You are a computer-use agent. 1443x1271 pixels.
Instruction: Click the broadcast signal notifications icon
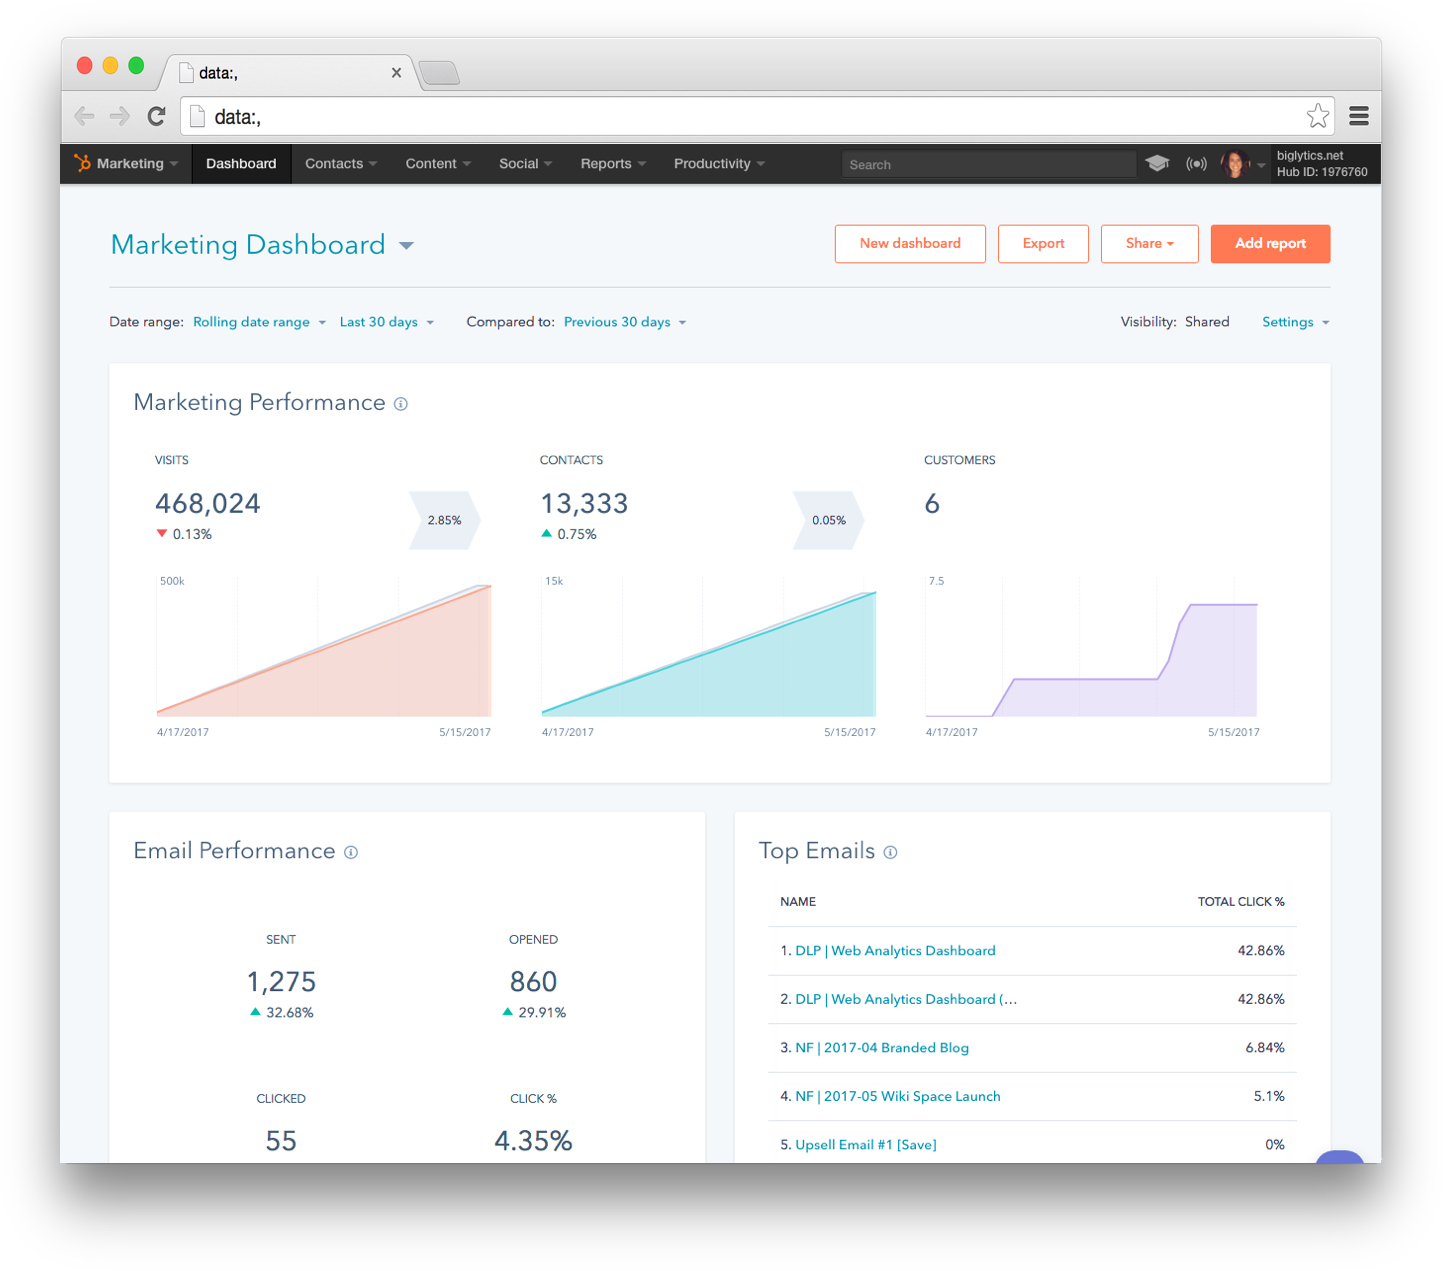click(1196, 164)
